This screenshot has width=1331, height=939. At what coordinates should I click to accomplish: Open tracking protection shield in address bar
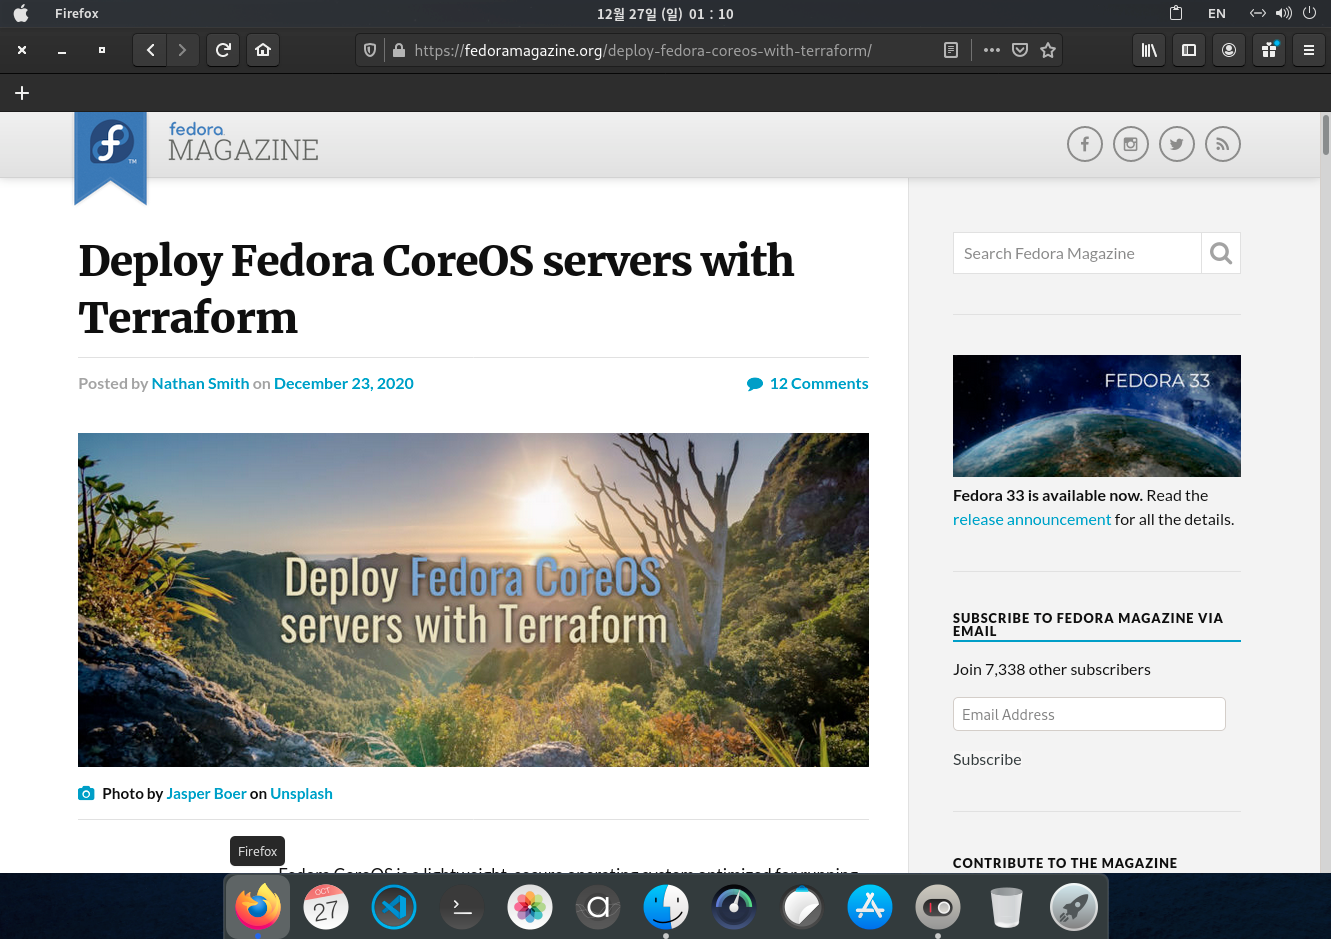tap(370, 50)
